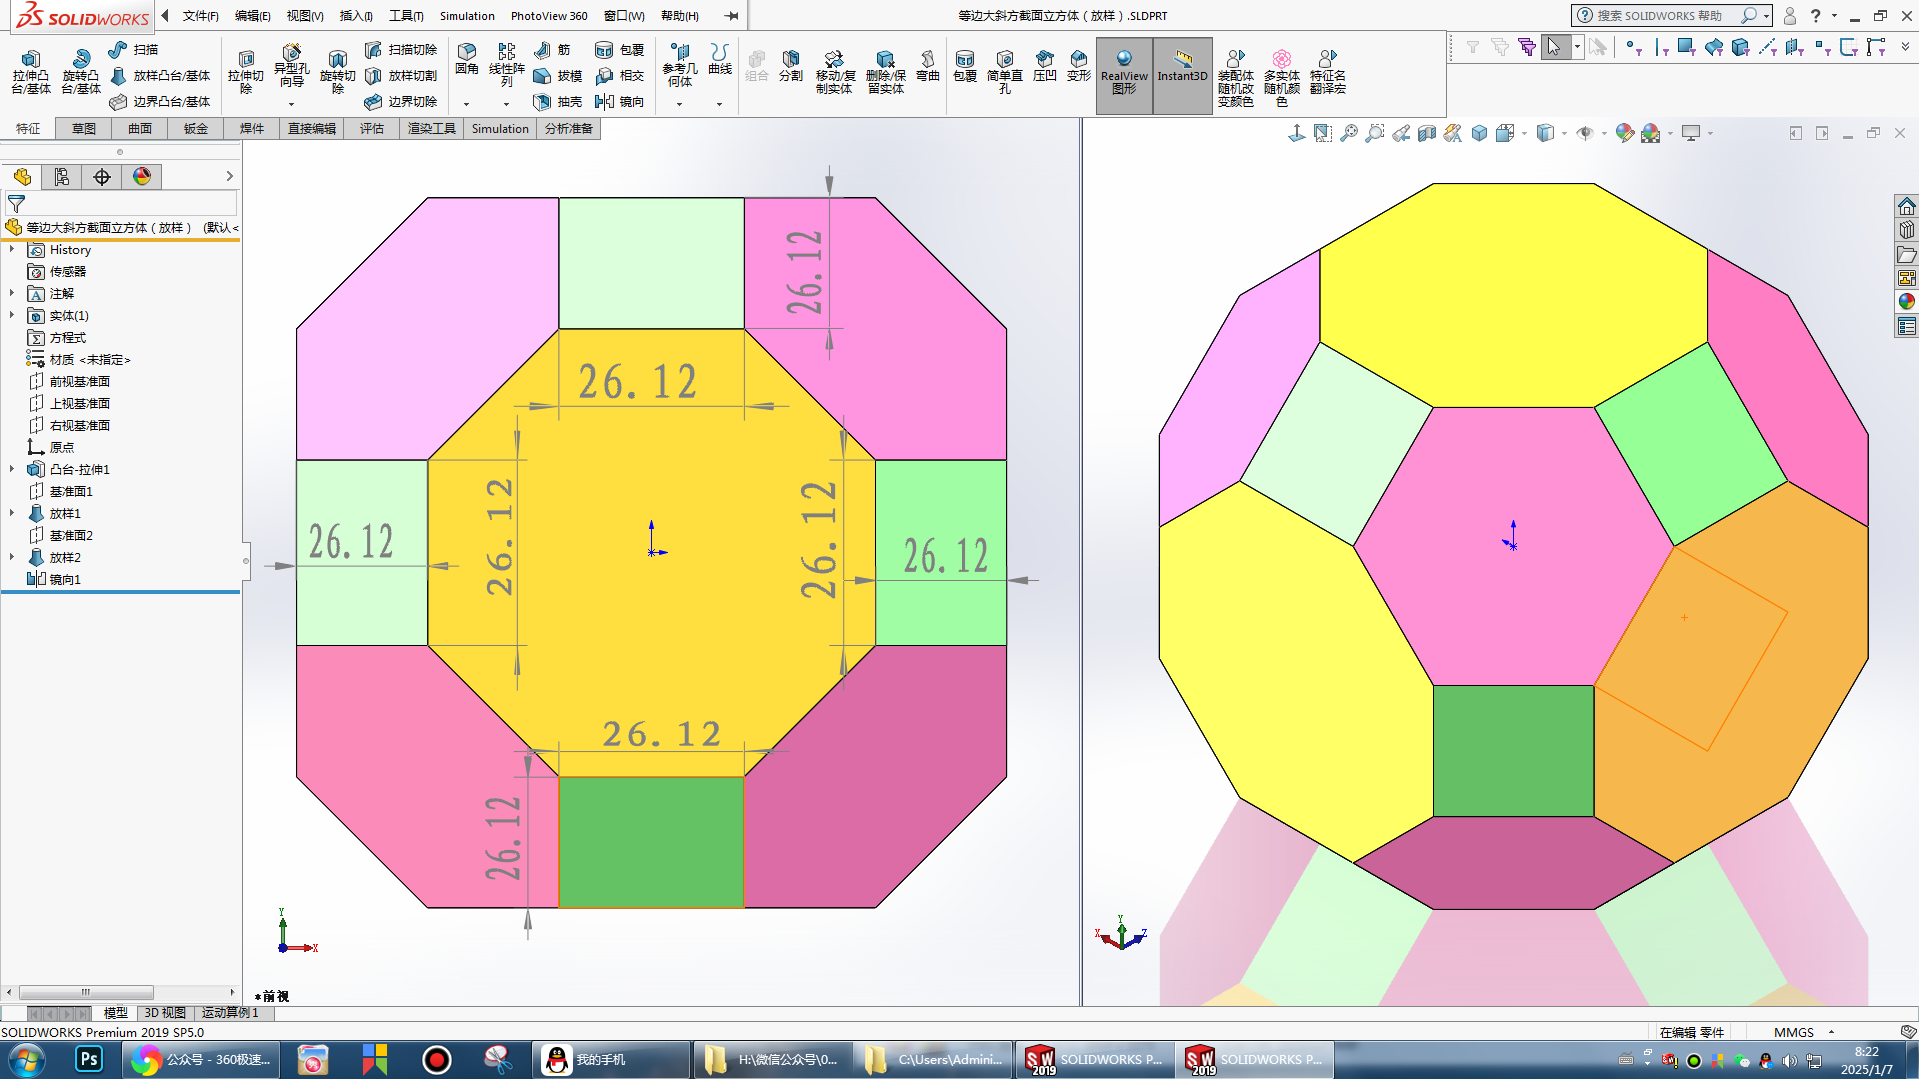
Task: Open 参考几何体 reference geometry tool
Action: (680, 65)
